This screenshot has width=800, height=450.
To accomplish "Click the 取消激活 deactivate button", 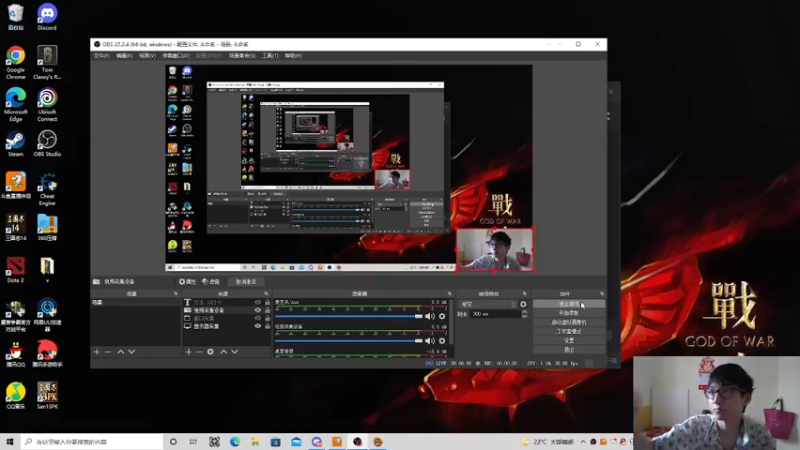I will click(246, 282).
